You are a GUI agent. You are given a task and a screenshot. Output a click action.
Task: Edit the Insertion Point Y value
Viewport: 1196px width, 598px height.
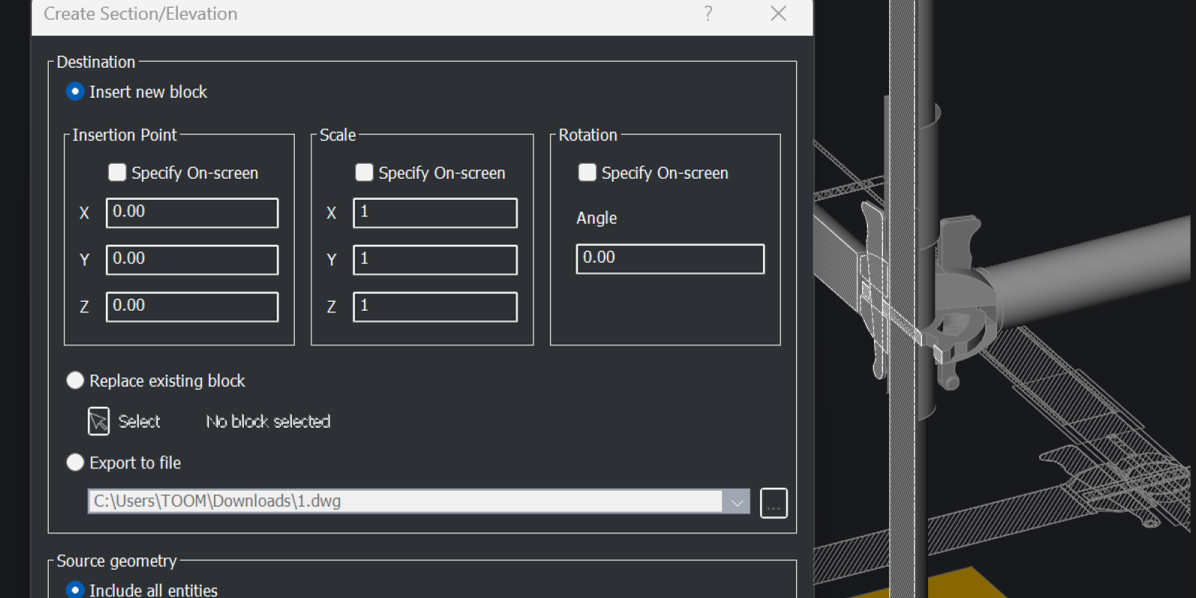click(x=191, y=259)
